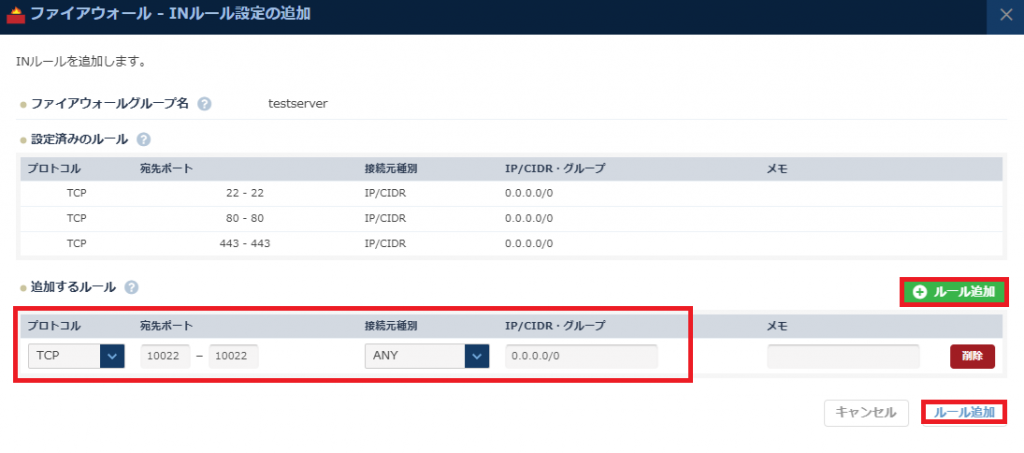
Task: Click the ending port field of the new rule
Action: tap(234, 356)
